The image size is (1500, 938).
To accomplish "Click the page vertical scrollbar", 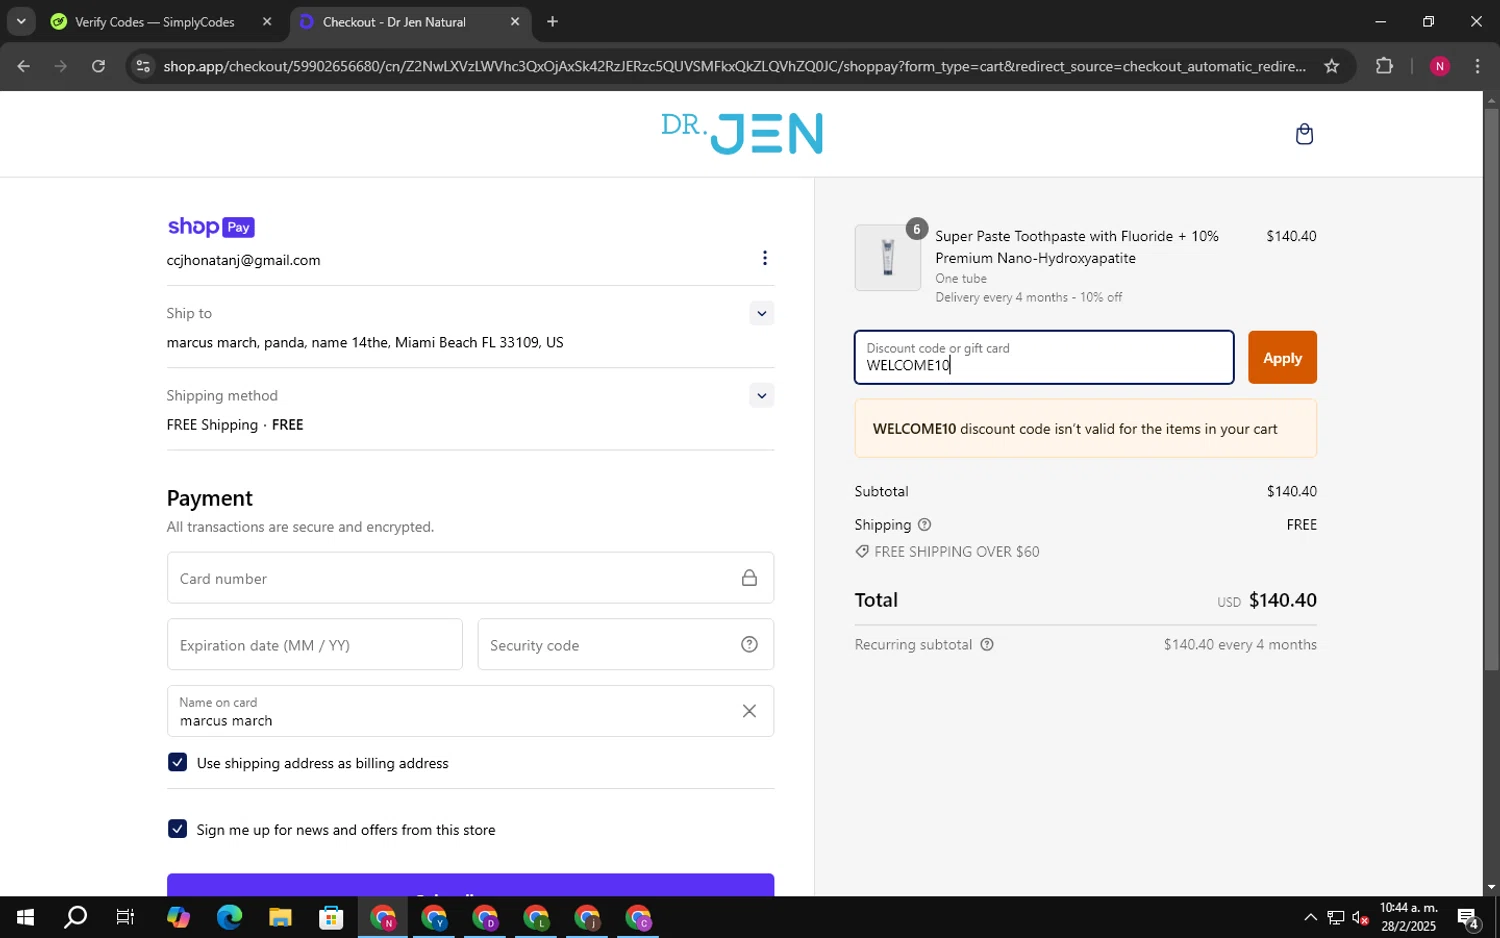I will tap(1491, 390).
